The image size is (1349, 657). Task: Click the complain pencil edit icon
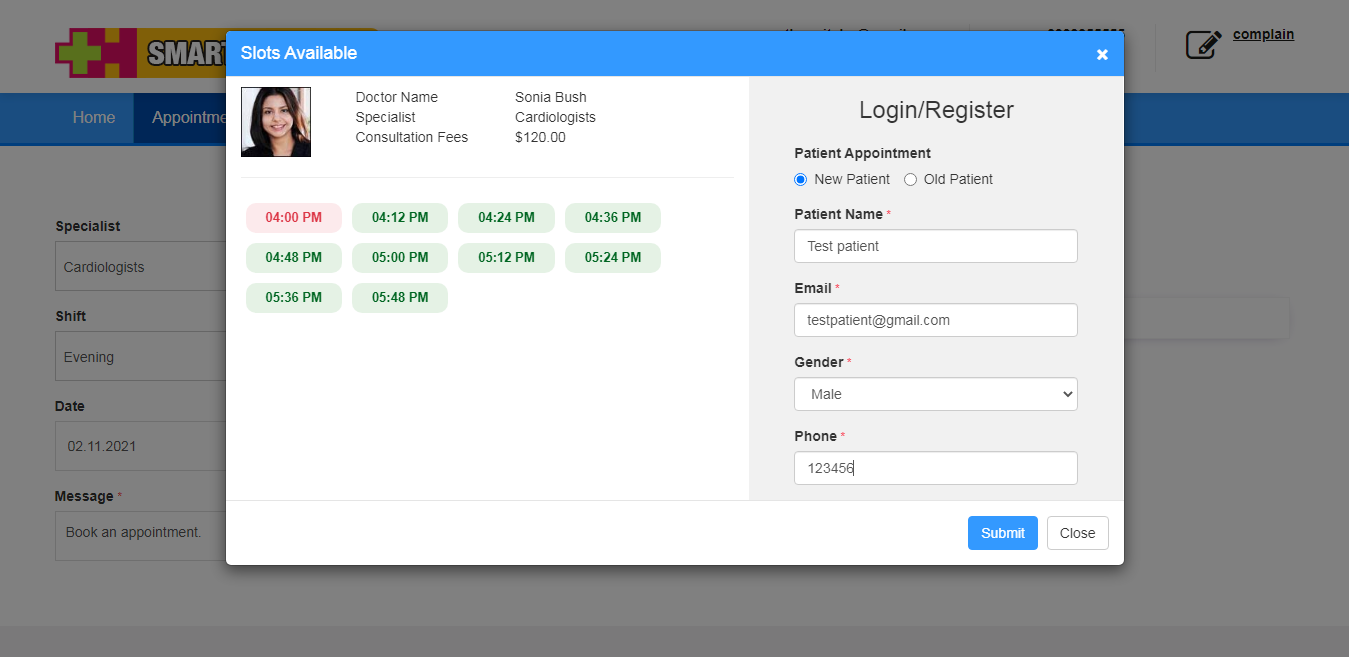point(1203,44)
